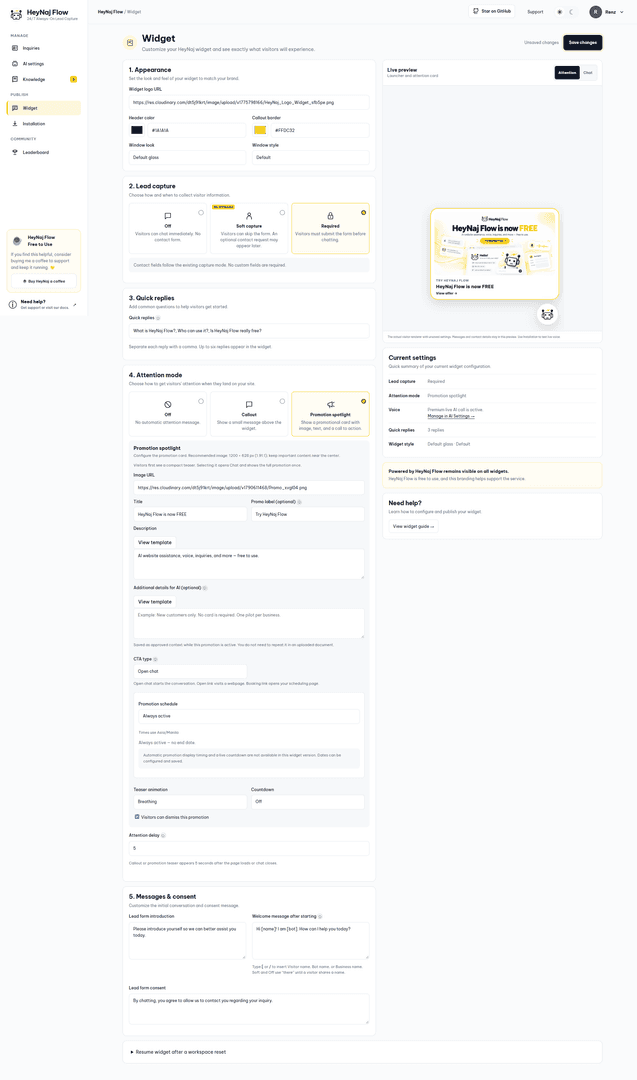This screenshot has height=1080, width=637.
Task: Click the person icon on Soft capture card
Action: pyautogui.click(x=249, y=216)
